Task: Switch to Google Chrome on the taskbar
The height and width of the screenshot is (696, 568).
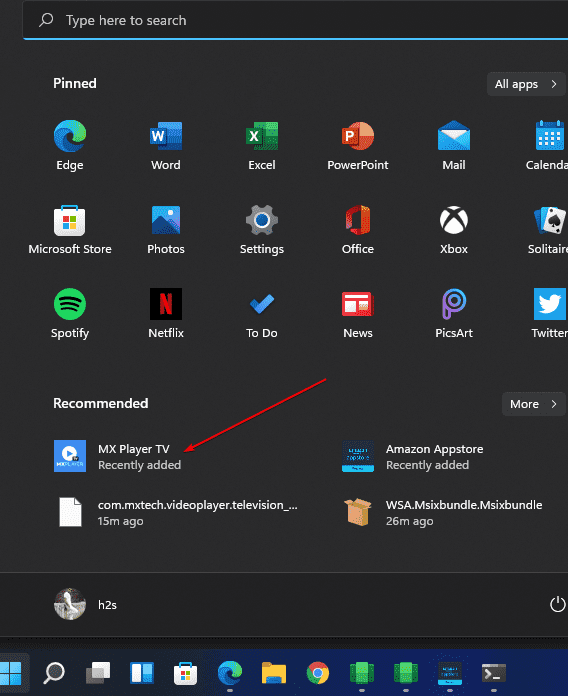Action: pos(318,673)
